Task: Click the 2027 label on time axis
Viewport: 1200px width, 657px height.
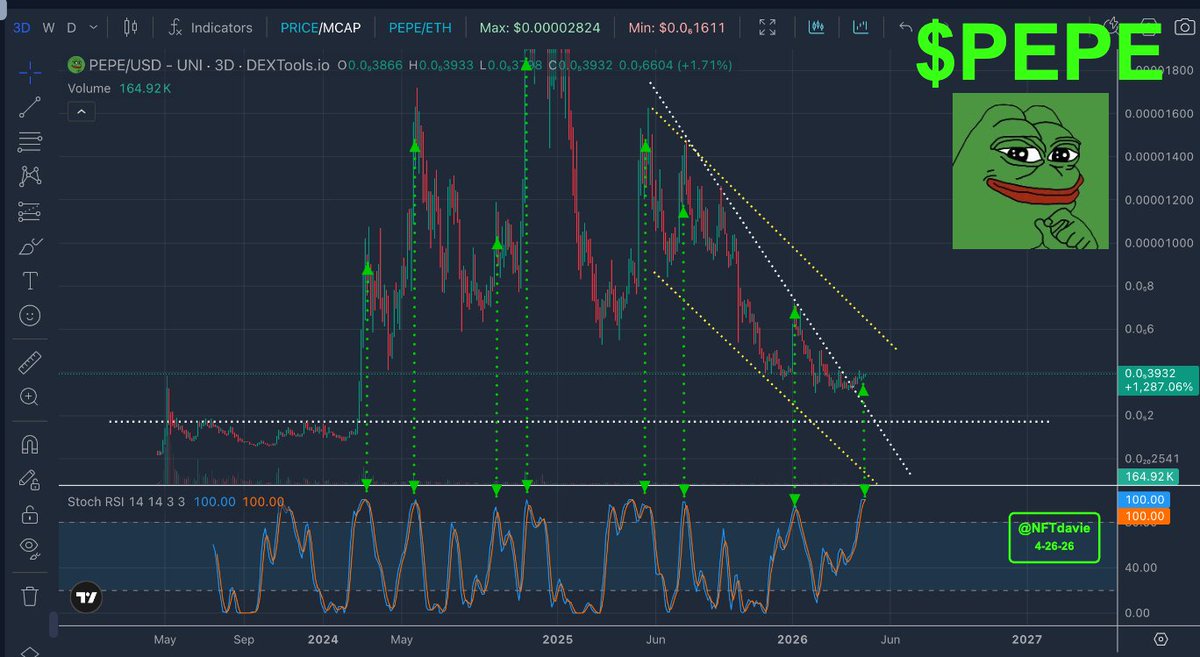Action: [x=1027, y=638]
